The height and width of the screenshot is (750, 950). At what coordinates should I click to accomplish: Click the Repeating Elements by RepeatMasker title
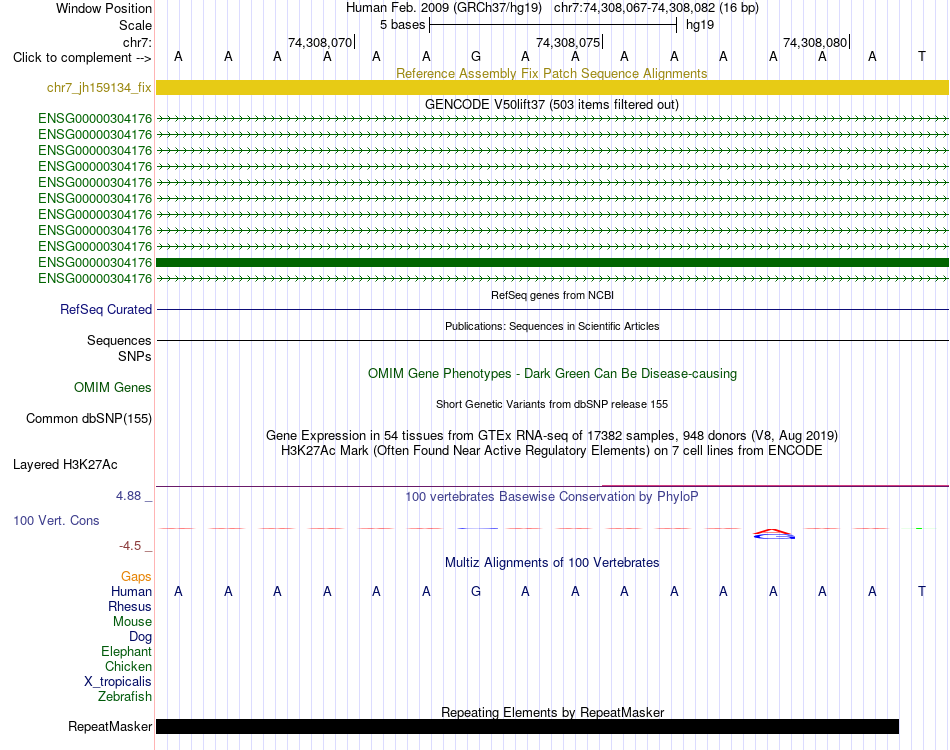tap(552, 712)
